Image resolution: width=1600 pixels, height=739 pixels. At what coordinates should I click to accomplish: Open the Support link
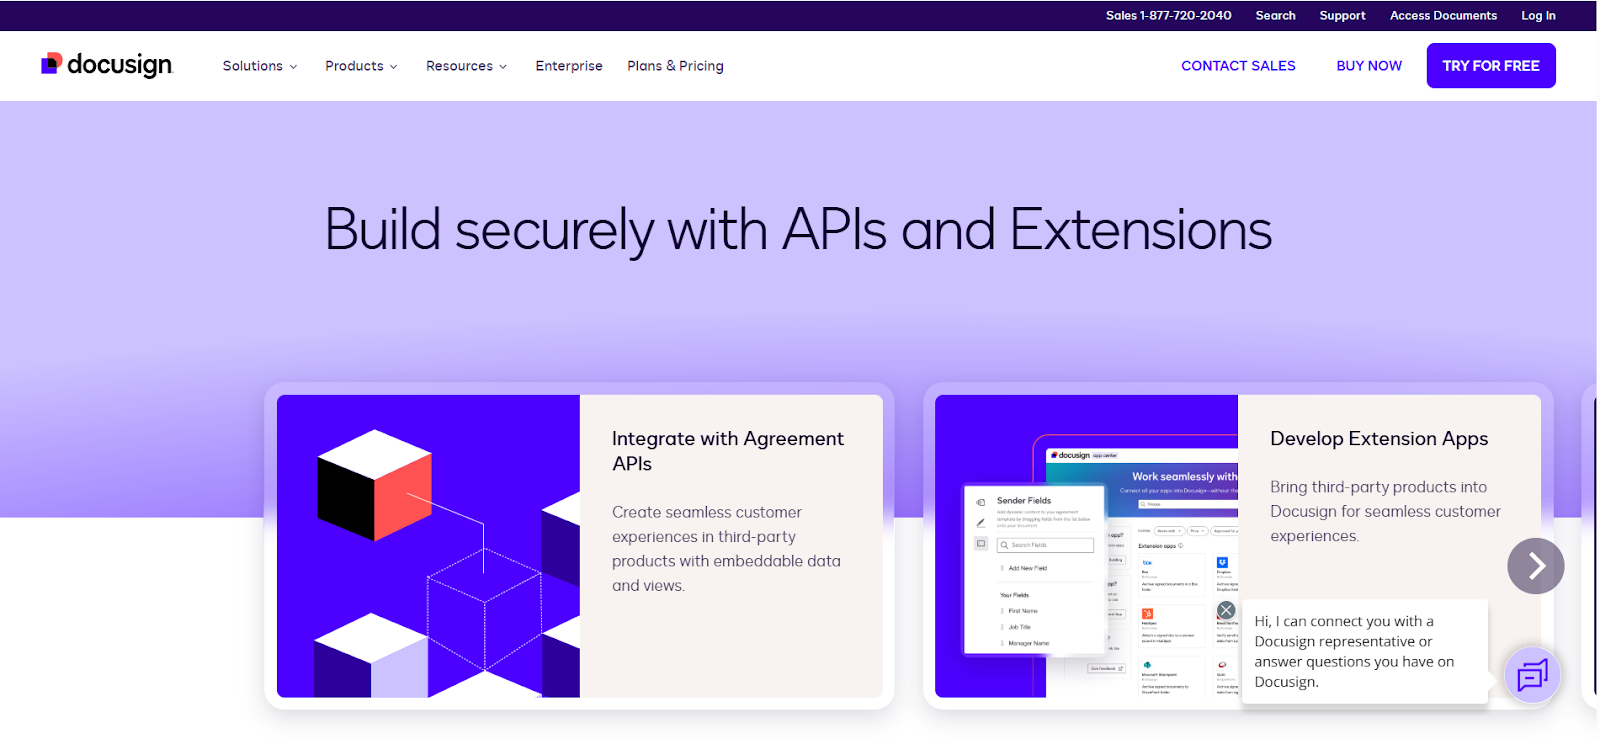coord(1342,16)
